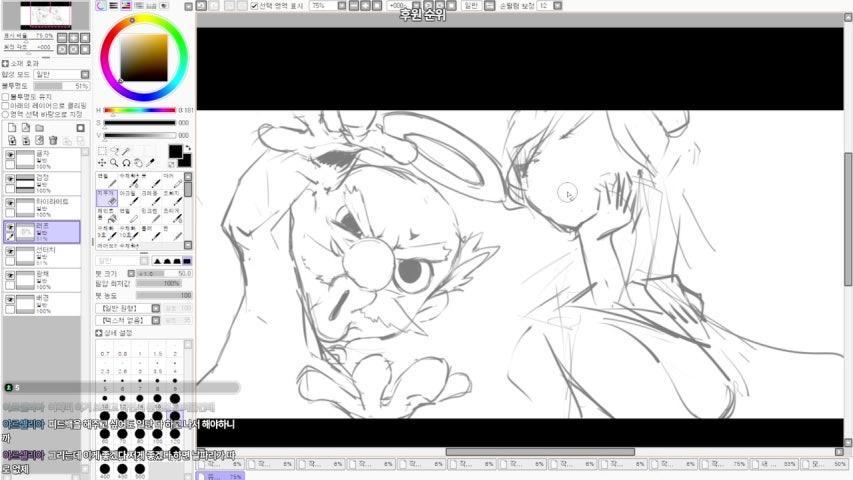Zoom out using navigator minus button

click(62, 38)
